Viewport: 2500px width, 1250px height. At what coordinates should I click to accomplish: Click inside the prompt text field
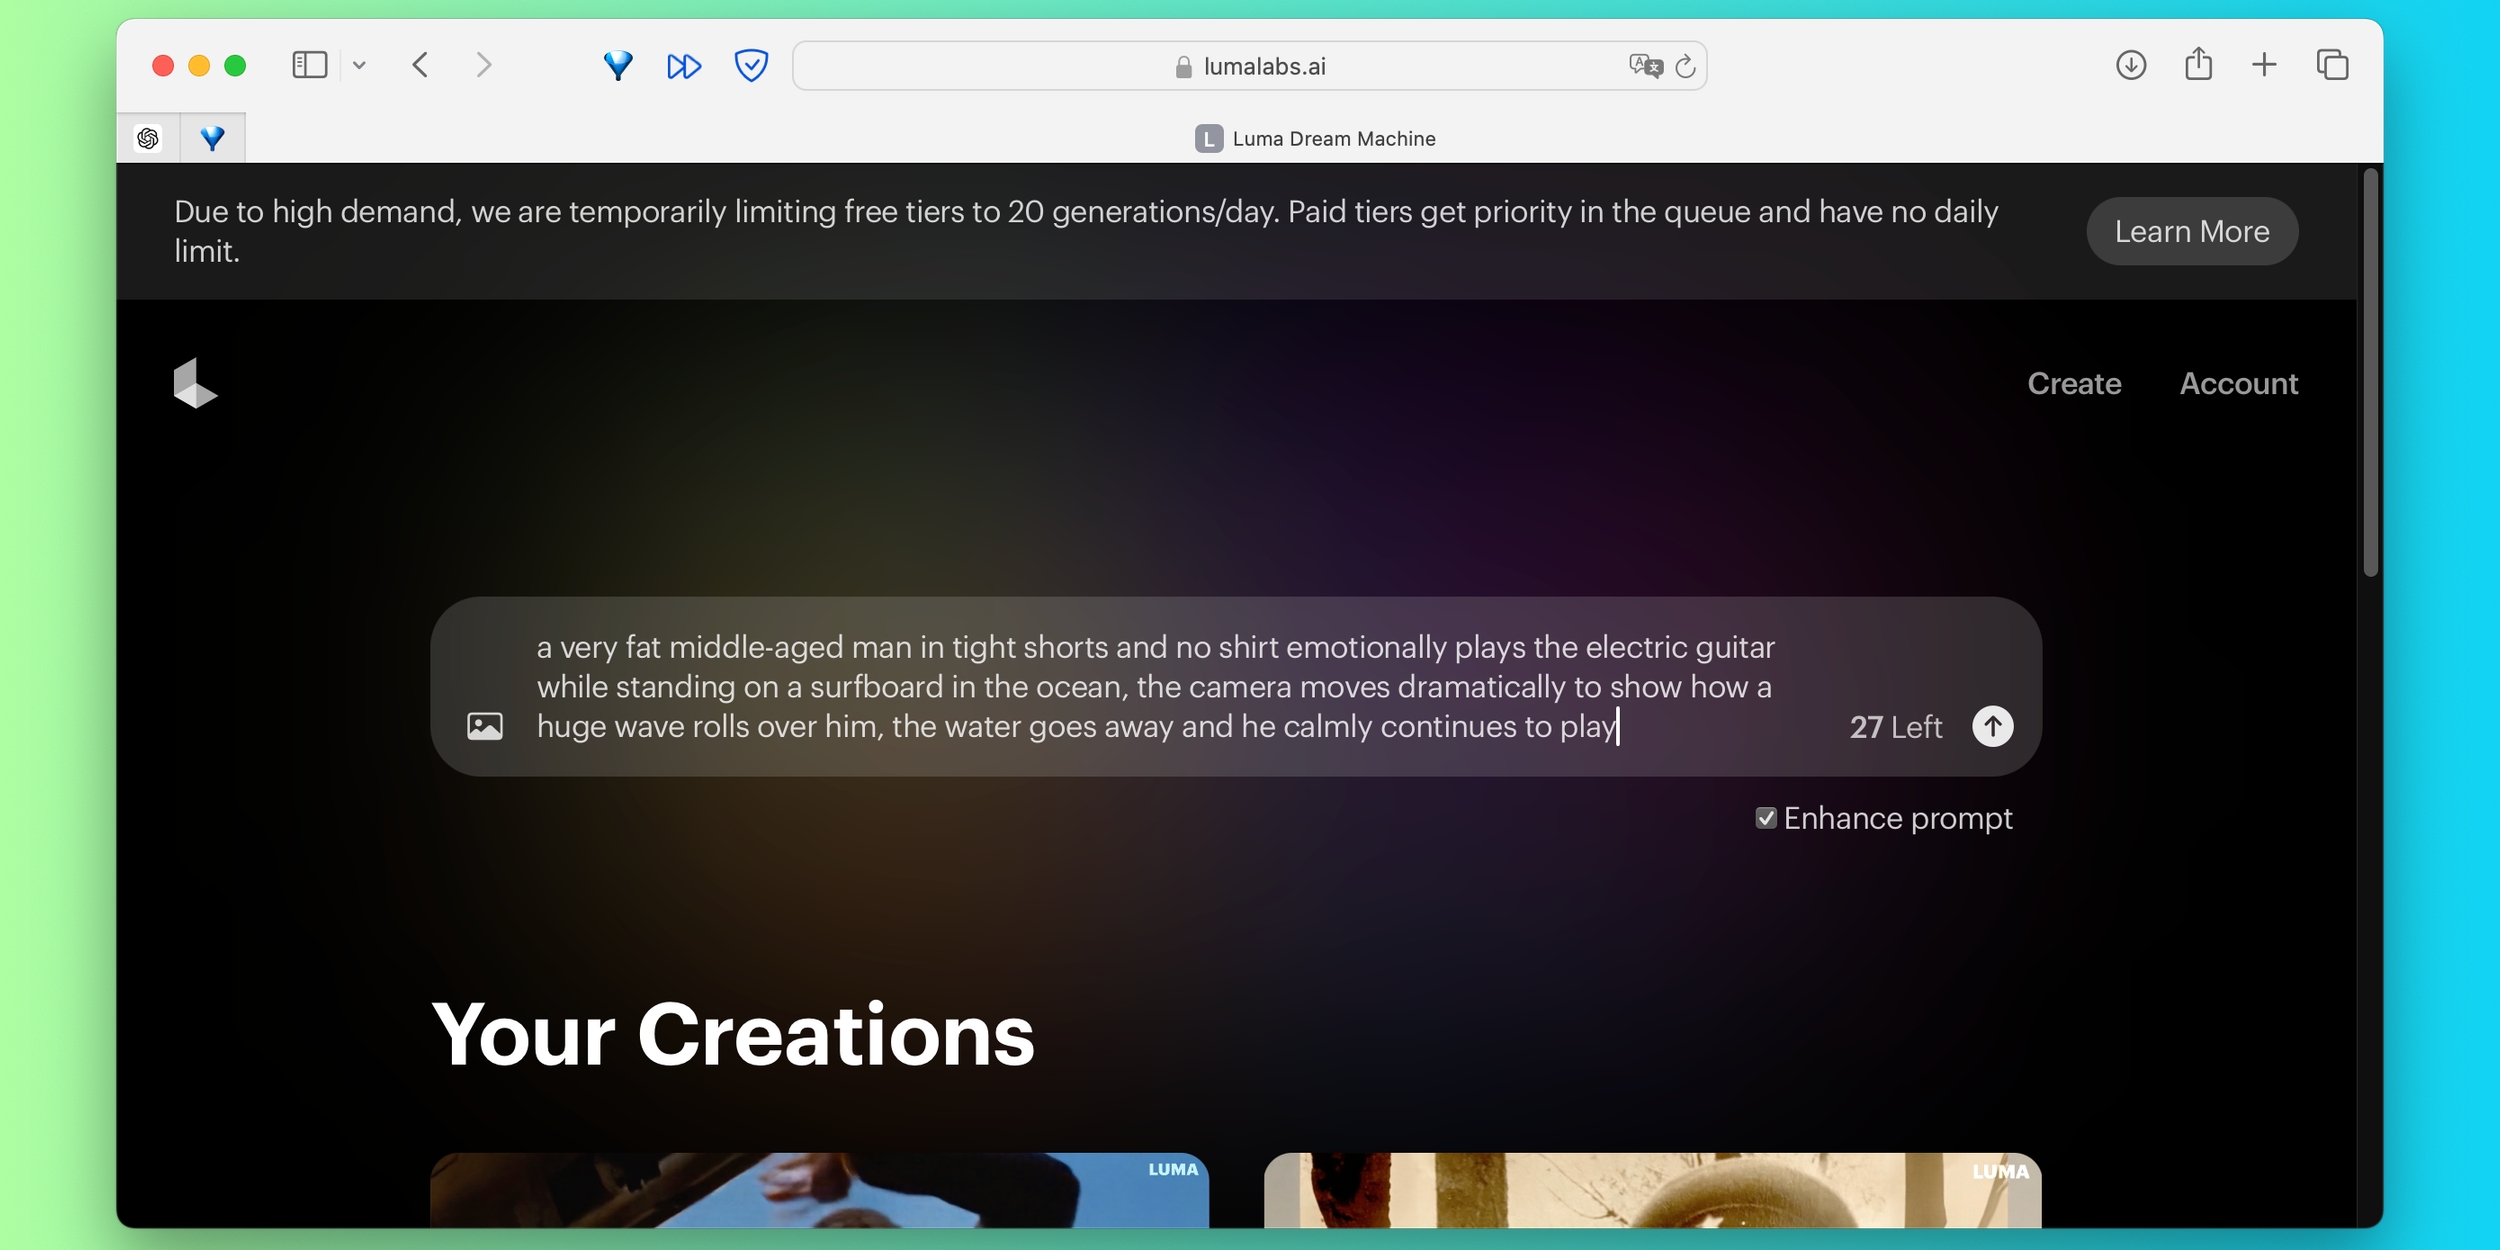click(x=1156, y=687)
